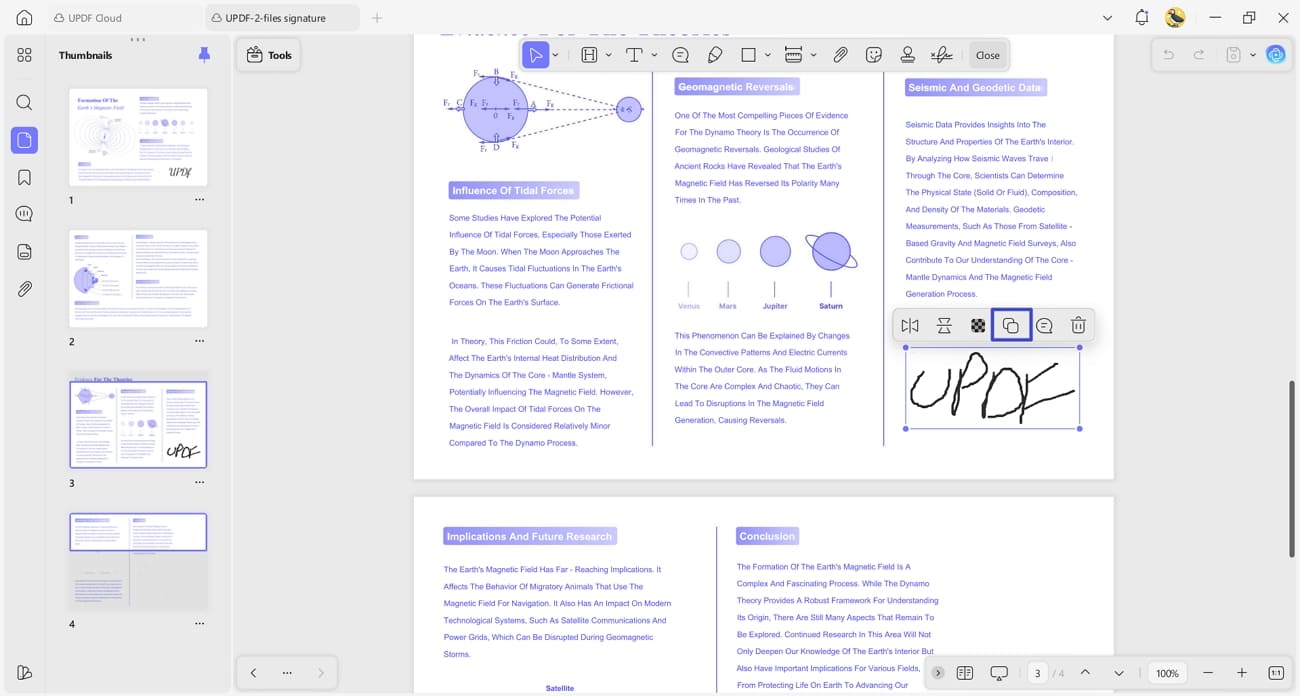The image size is (1300, 696).
Task: Choose the pencil drawing tool
Action: pos(715,55)
